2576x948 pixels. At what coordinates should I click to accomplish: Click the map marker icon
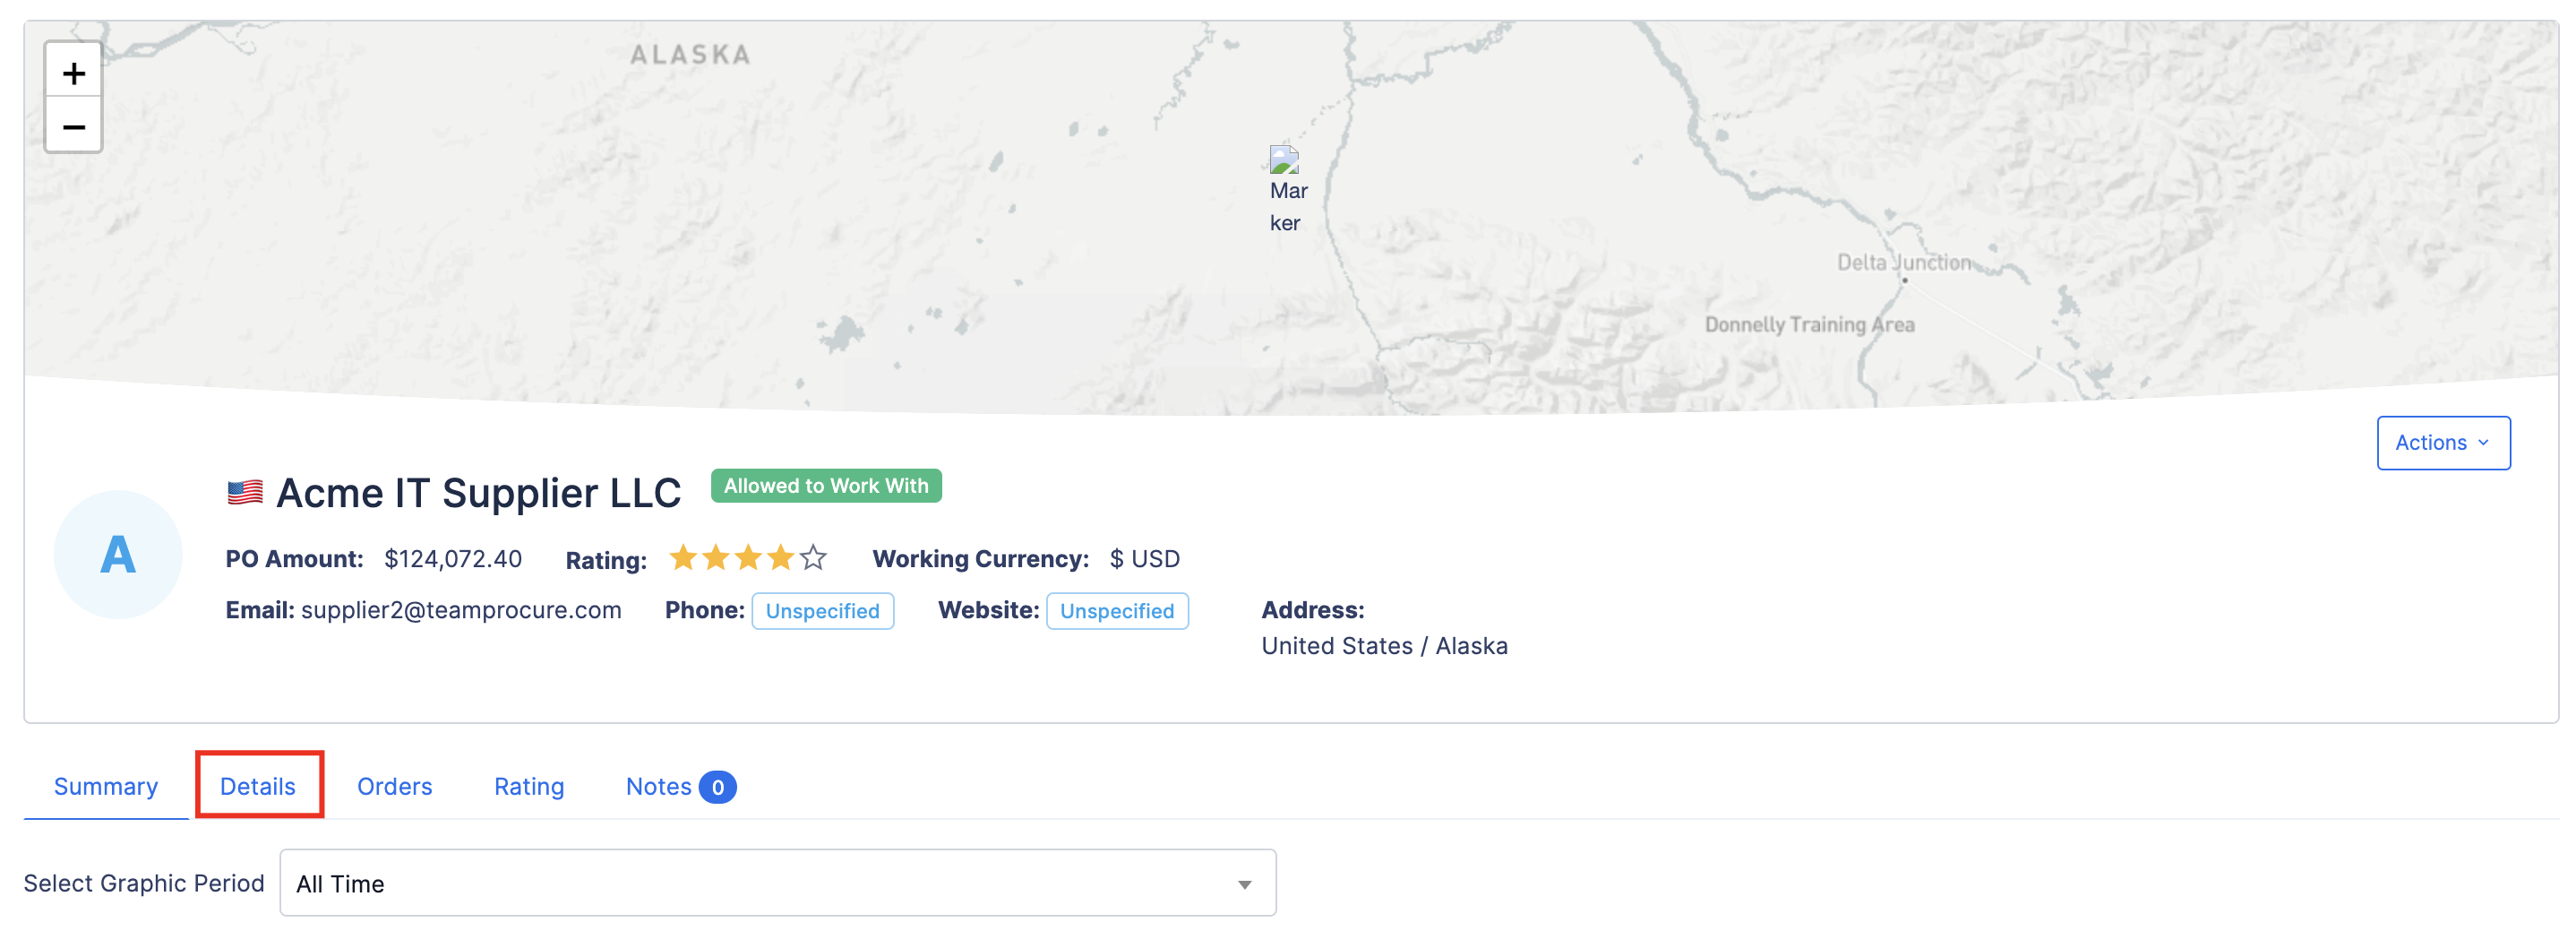coord(1284,160)
